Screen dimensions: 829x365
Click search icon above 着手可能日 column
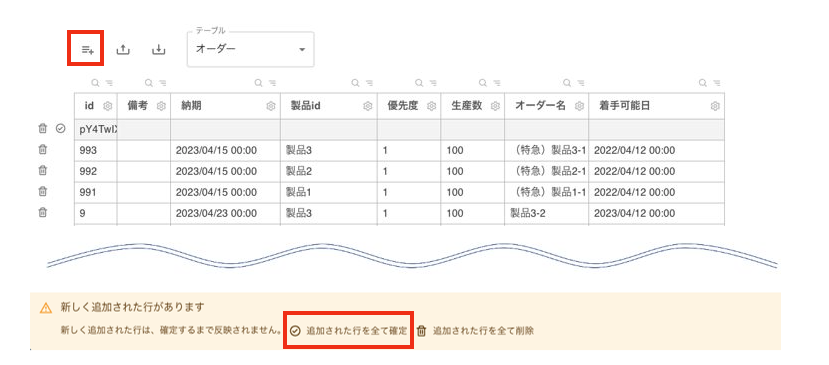point(703,83)
